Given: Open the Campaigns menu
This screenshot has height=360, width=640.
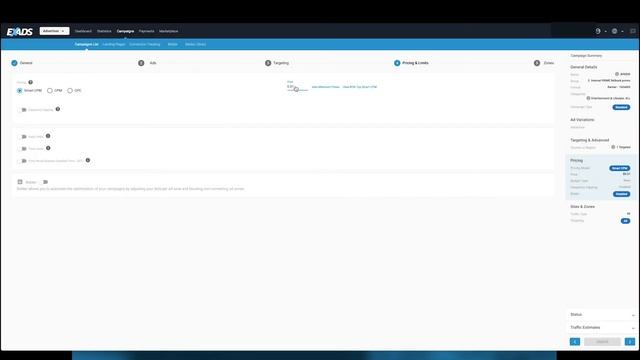Looking at the screenshot, I should pyautogui.click(x=125, y=31).
